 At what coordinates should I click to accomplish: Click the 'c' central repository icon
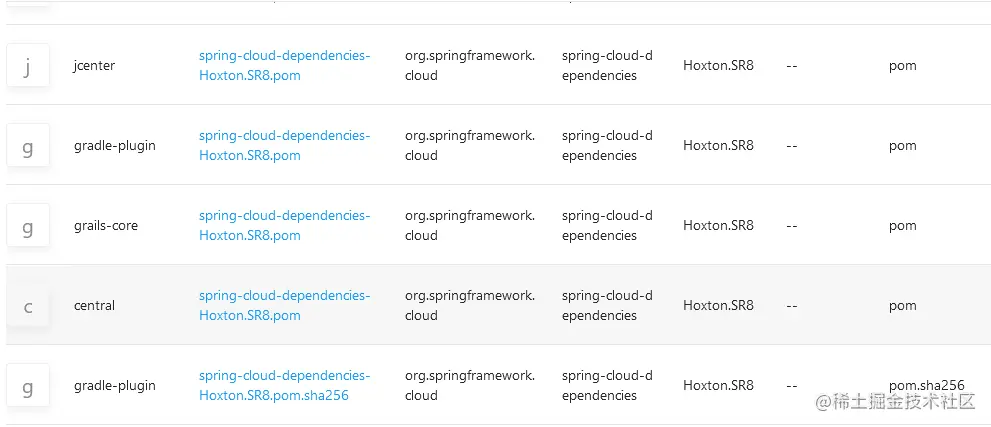point(28,306)
